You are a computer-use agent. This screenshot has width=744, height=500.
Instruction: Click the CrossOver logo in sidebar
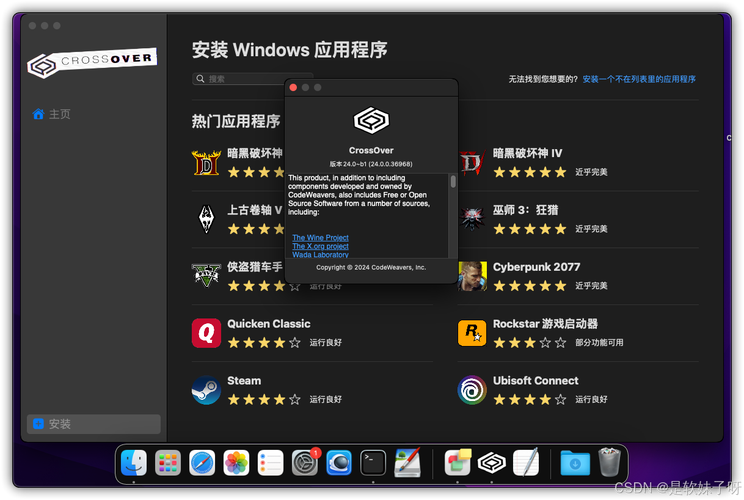pos(92,63)
